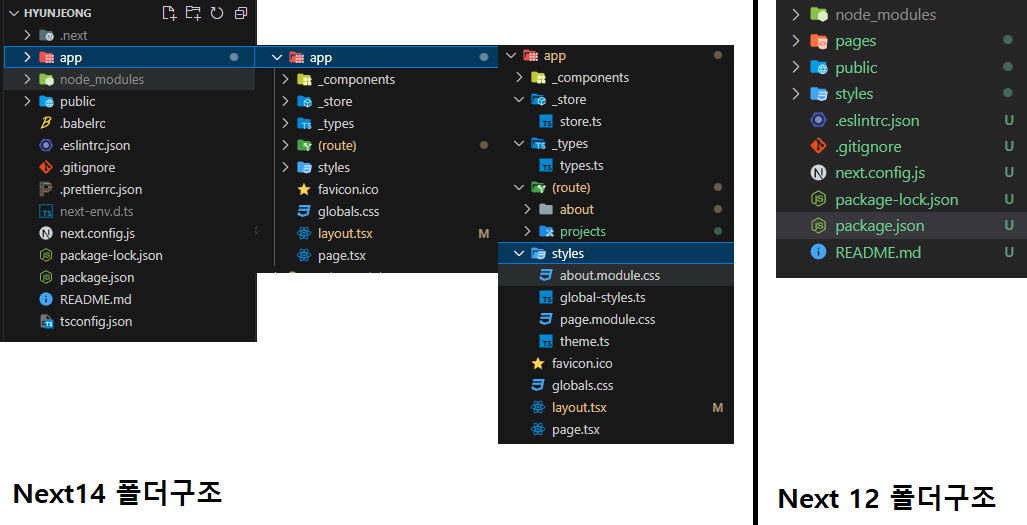Open theme.ts file
1027x525 pixels.
[x=584, y=342]
